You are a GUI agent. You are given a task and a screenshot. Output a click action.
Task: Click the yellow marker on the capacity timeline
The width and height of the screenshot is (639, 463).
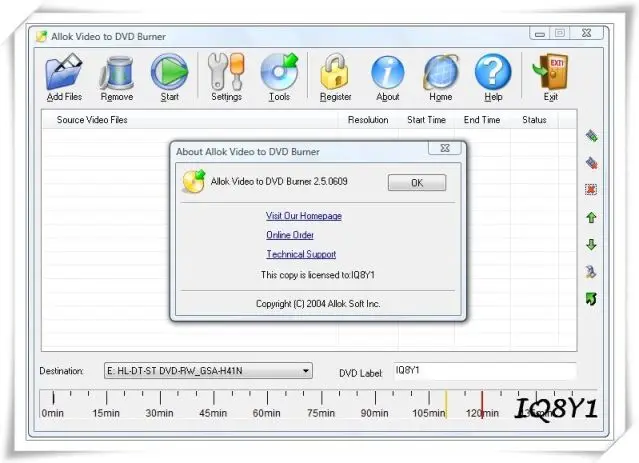click(x=446, y=404)
